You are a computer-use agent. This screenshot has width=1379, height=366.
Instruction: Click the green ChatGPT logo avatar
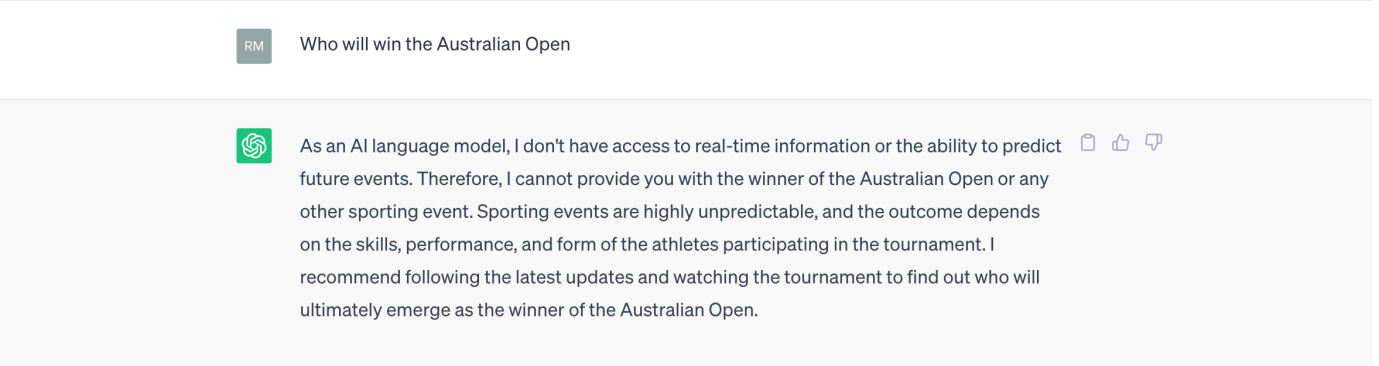(x=254, y=146)
